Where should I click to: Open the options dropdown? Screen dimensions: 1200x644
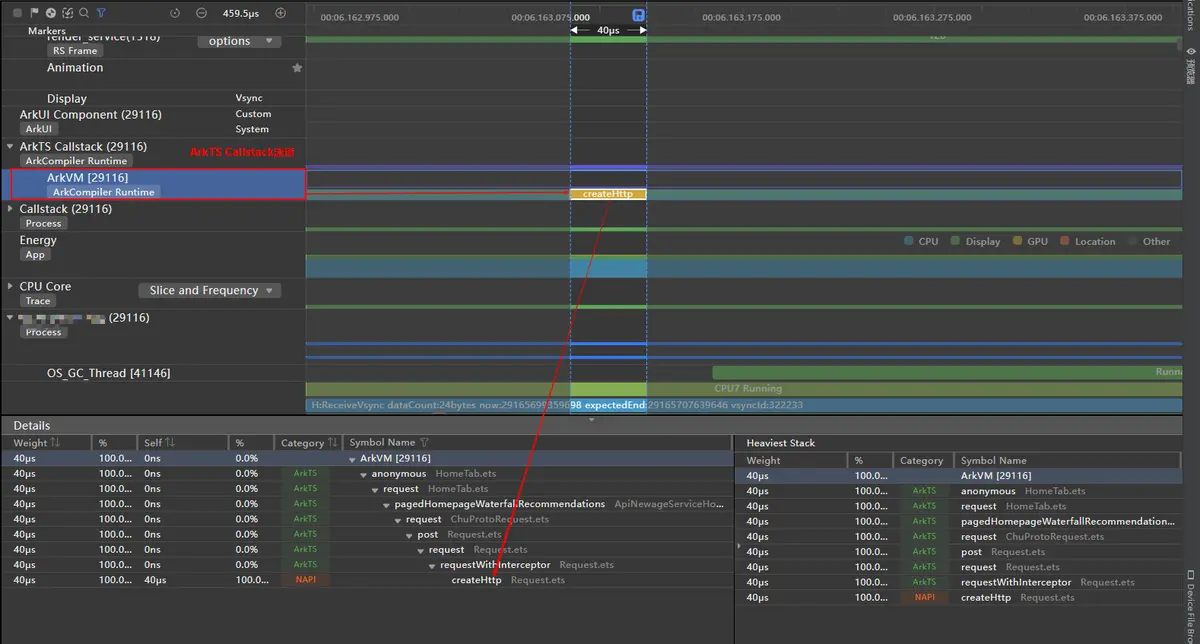tap(239, 41)
